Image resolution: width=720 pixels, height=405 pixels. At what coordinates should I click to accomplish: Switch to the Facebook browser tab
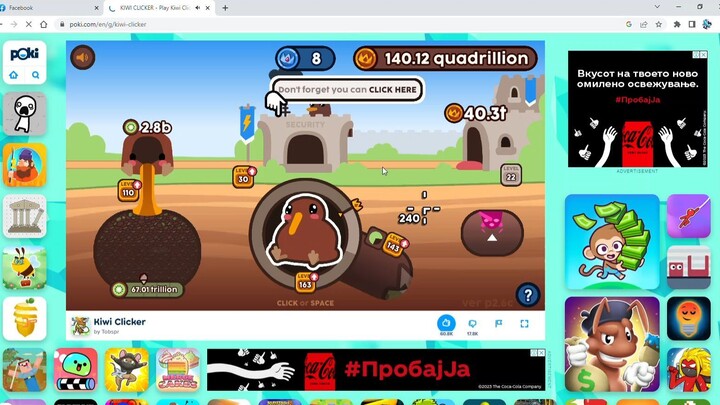[x=48, y=8]
